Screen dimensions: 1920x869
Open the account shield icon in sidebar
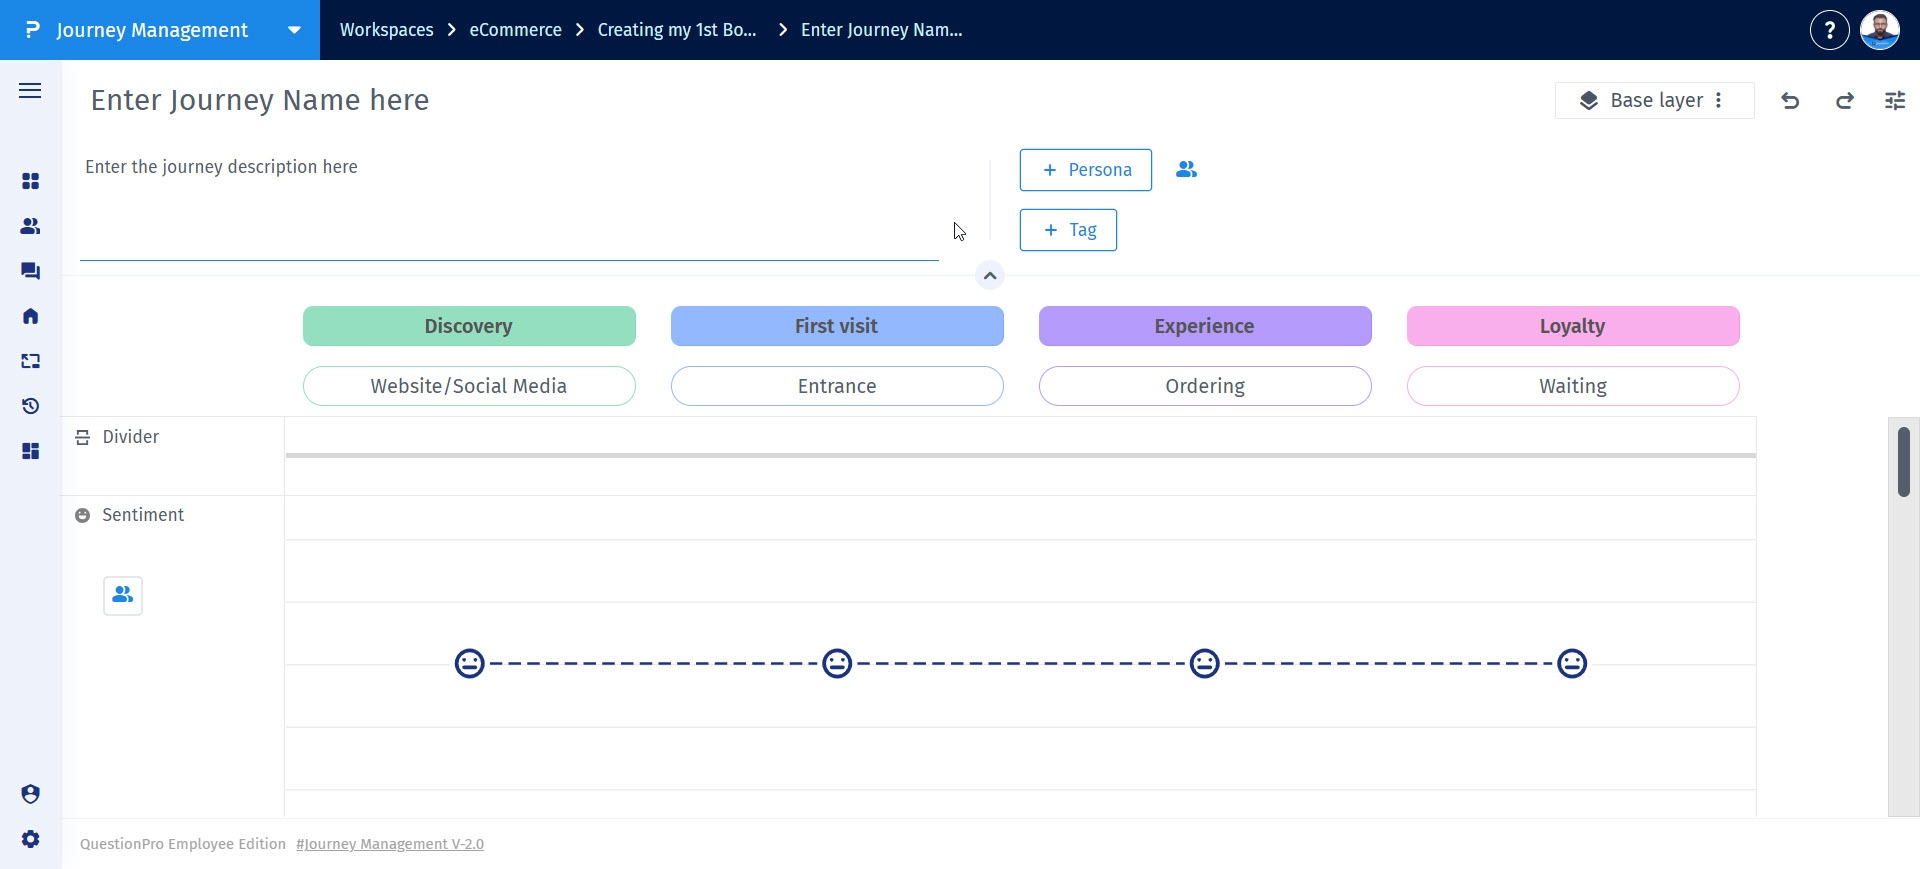pyautogui.click(x=31, y=794)
